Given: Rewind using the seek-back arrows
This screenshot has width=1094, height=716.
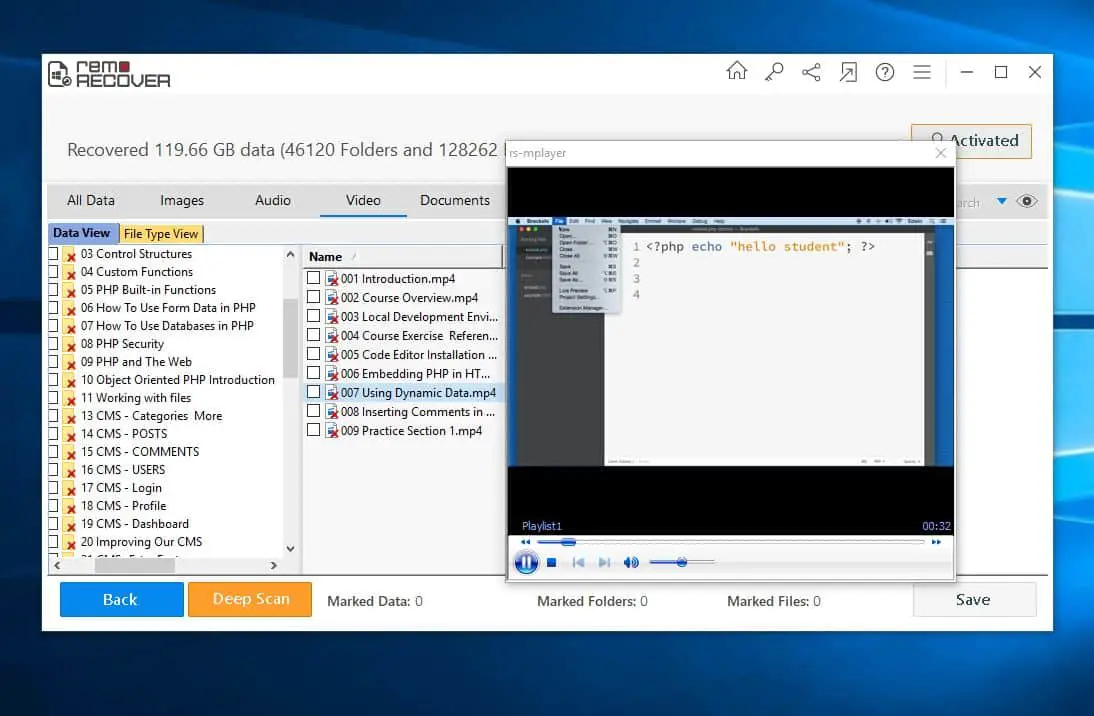Looking at the screenshot, I should pyautogui.click(x=525, y=542).
